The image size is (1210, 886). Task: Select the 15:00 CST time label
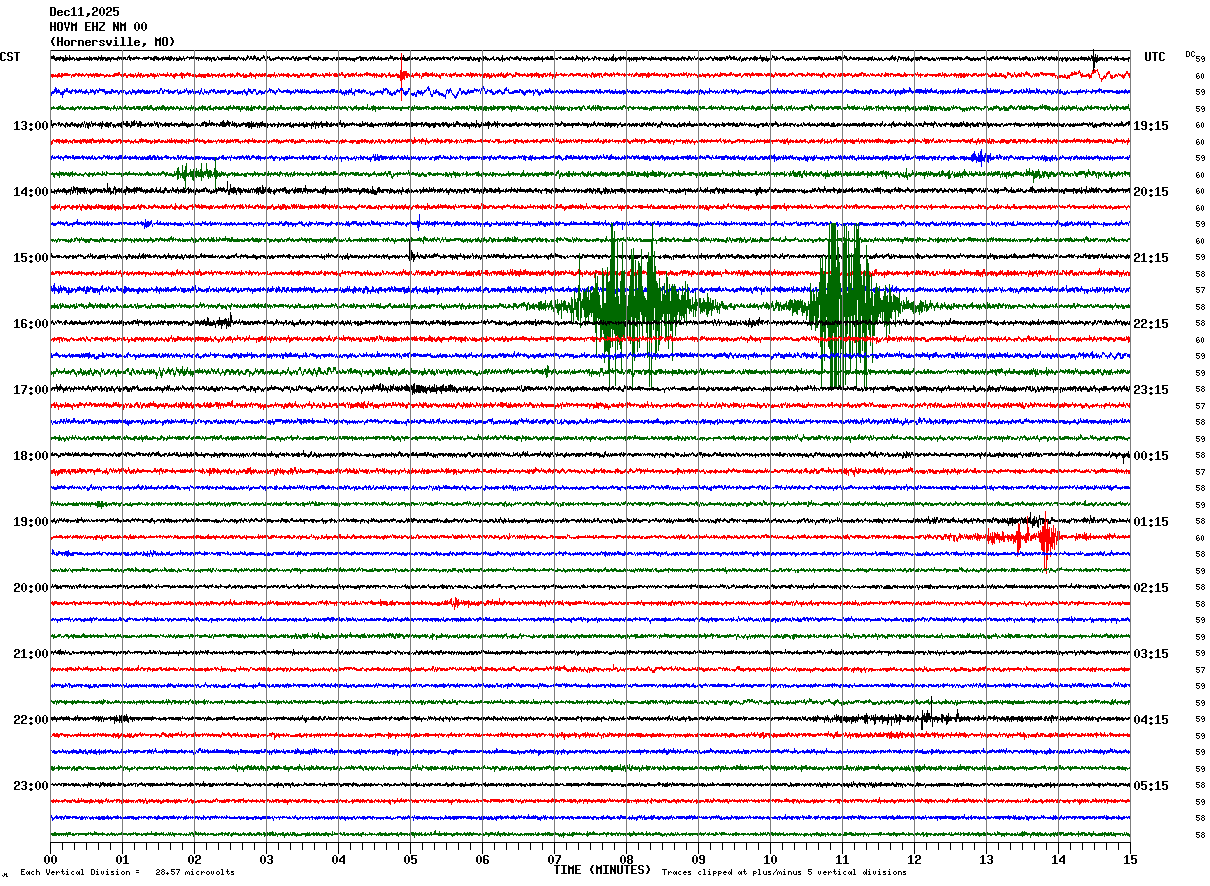point(30,258)
